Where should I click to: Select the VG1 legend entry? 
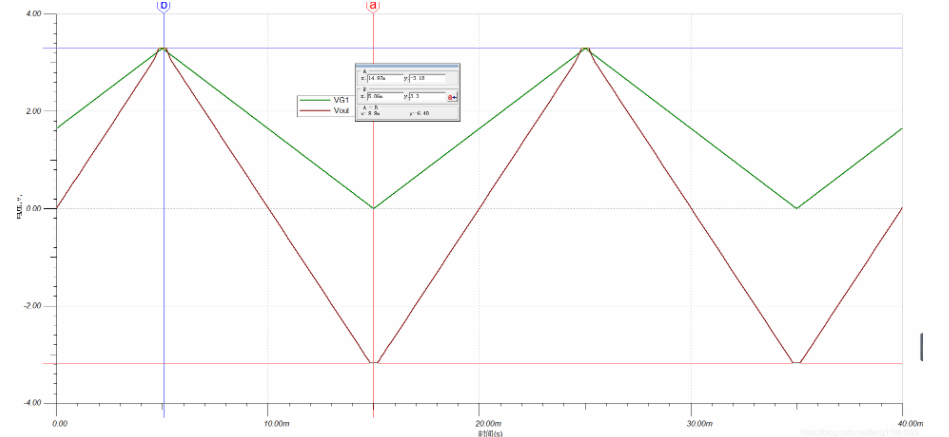[x=324, y=100]
